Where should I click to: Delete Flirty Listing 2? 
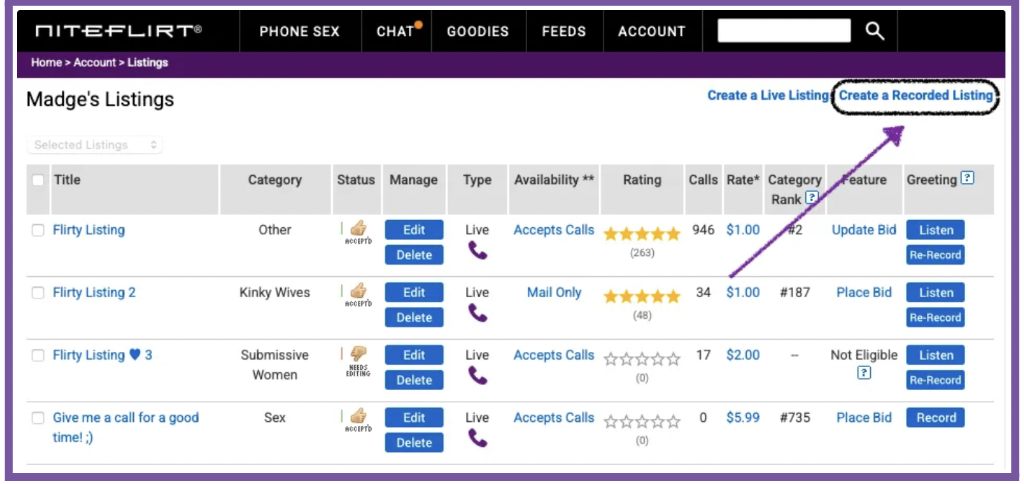414,317
